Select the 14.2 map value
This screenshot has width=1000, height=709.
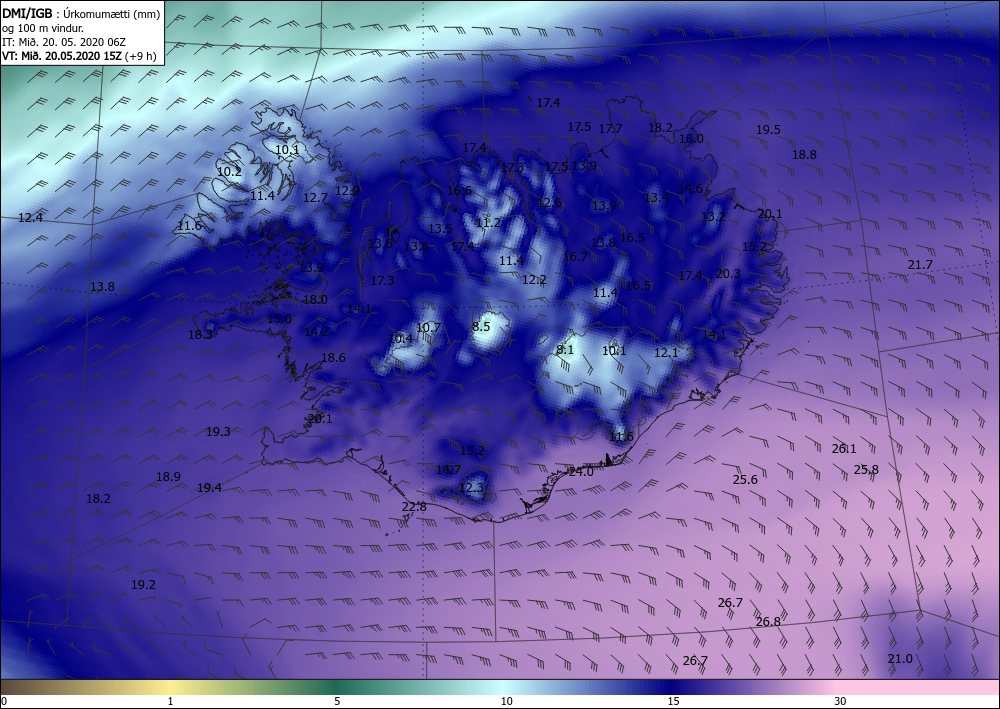(x=316, y=331)
